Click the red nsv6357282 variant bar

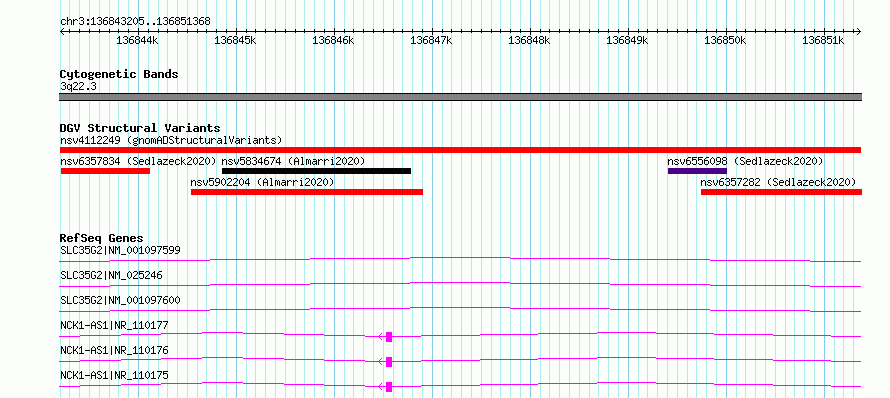point(782,192)
